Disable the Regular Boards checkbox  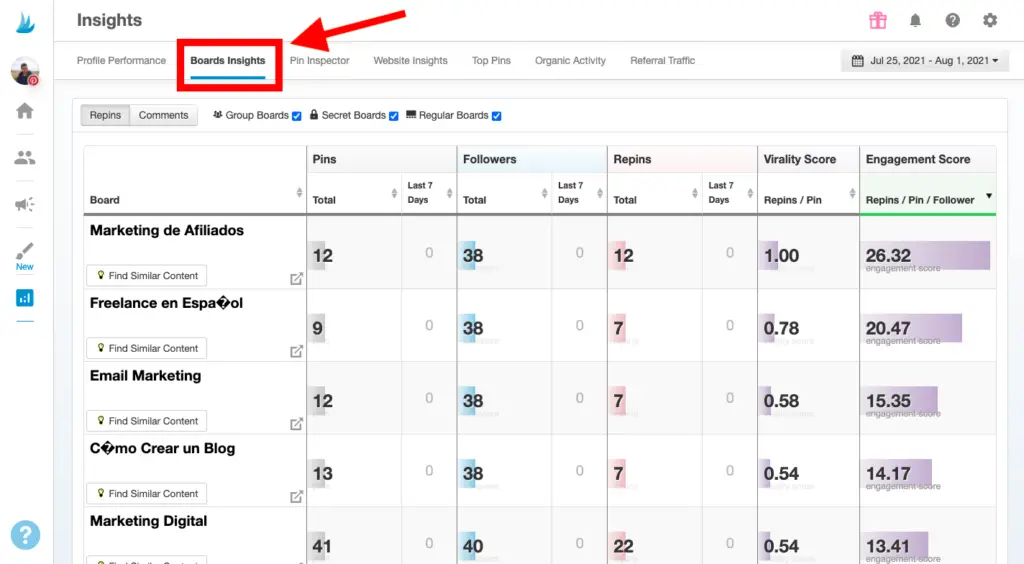tap(497, 116)
